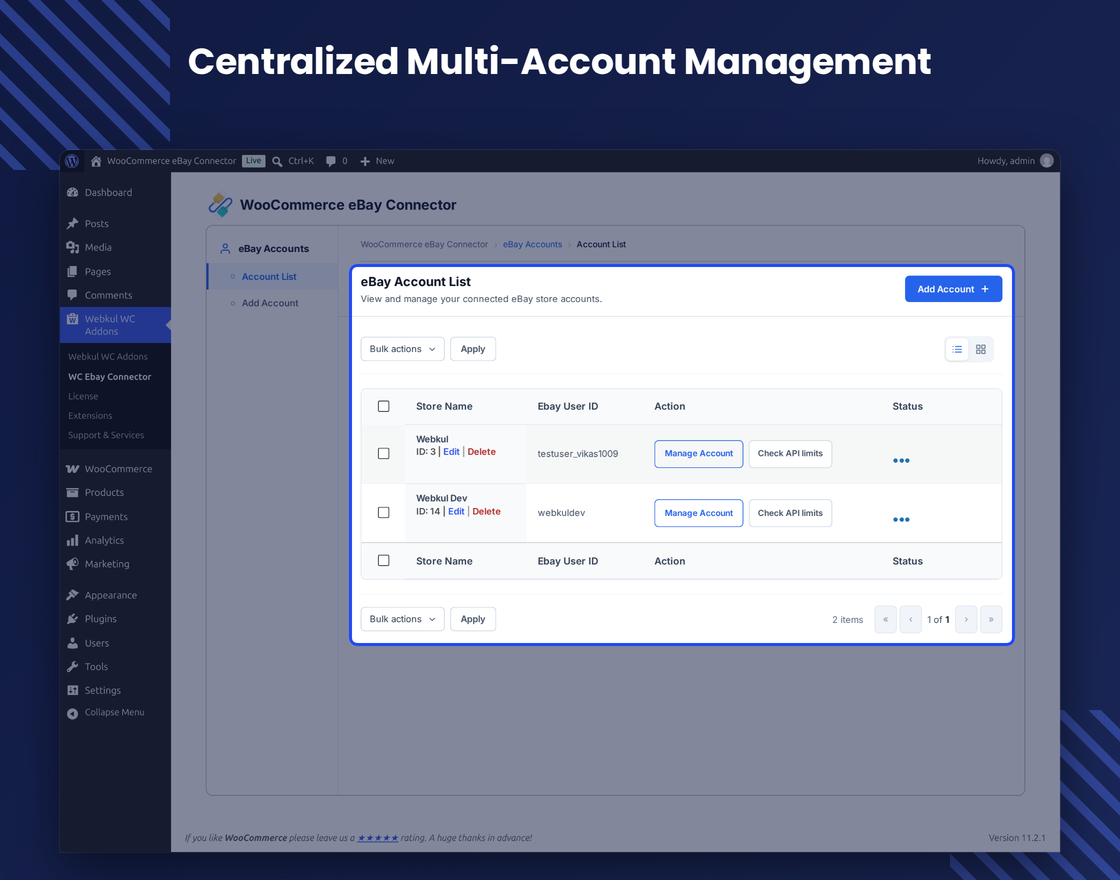Click the Comments icon in sidebar
Screen dimensions: 1120x880
[x=72, y=295]
